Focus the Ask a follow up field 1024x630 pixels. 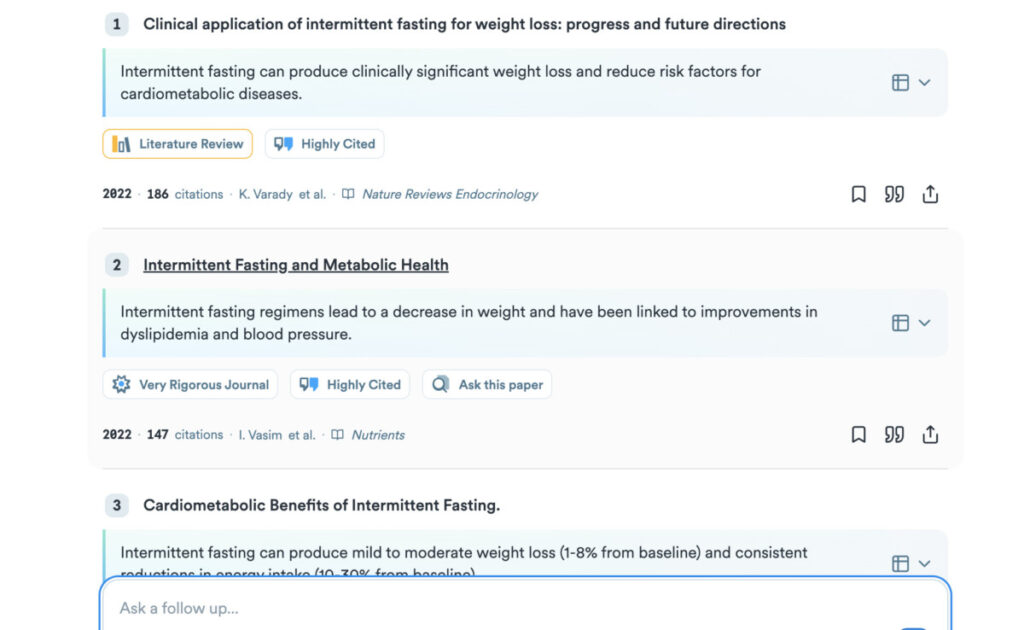[x=525, y=607]
